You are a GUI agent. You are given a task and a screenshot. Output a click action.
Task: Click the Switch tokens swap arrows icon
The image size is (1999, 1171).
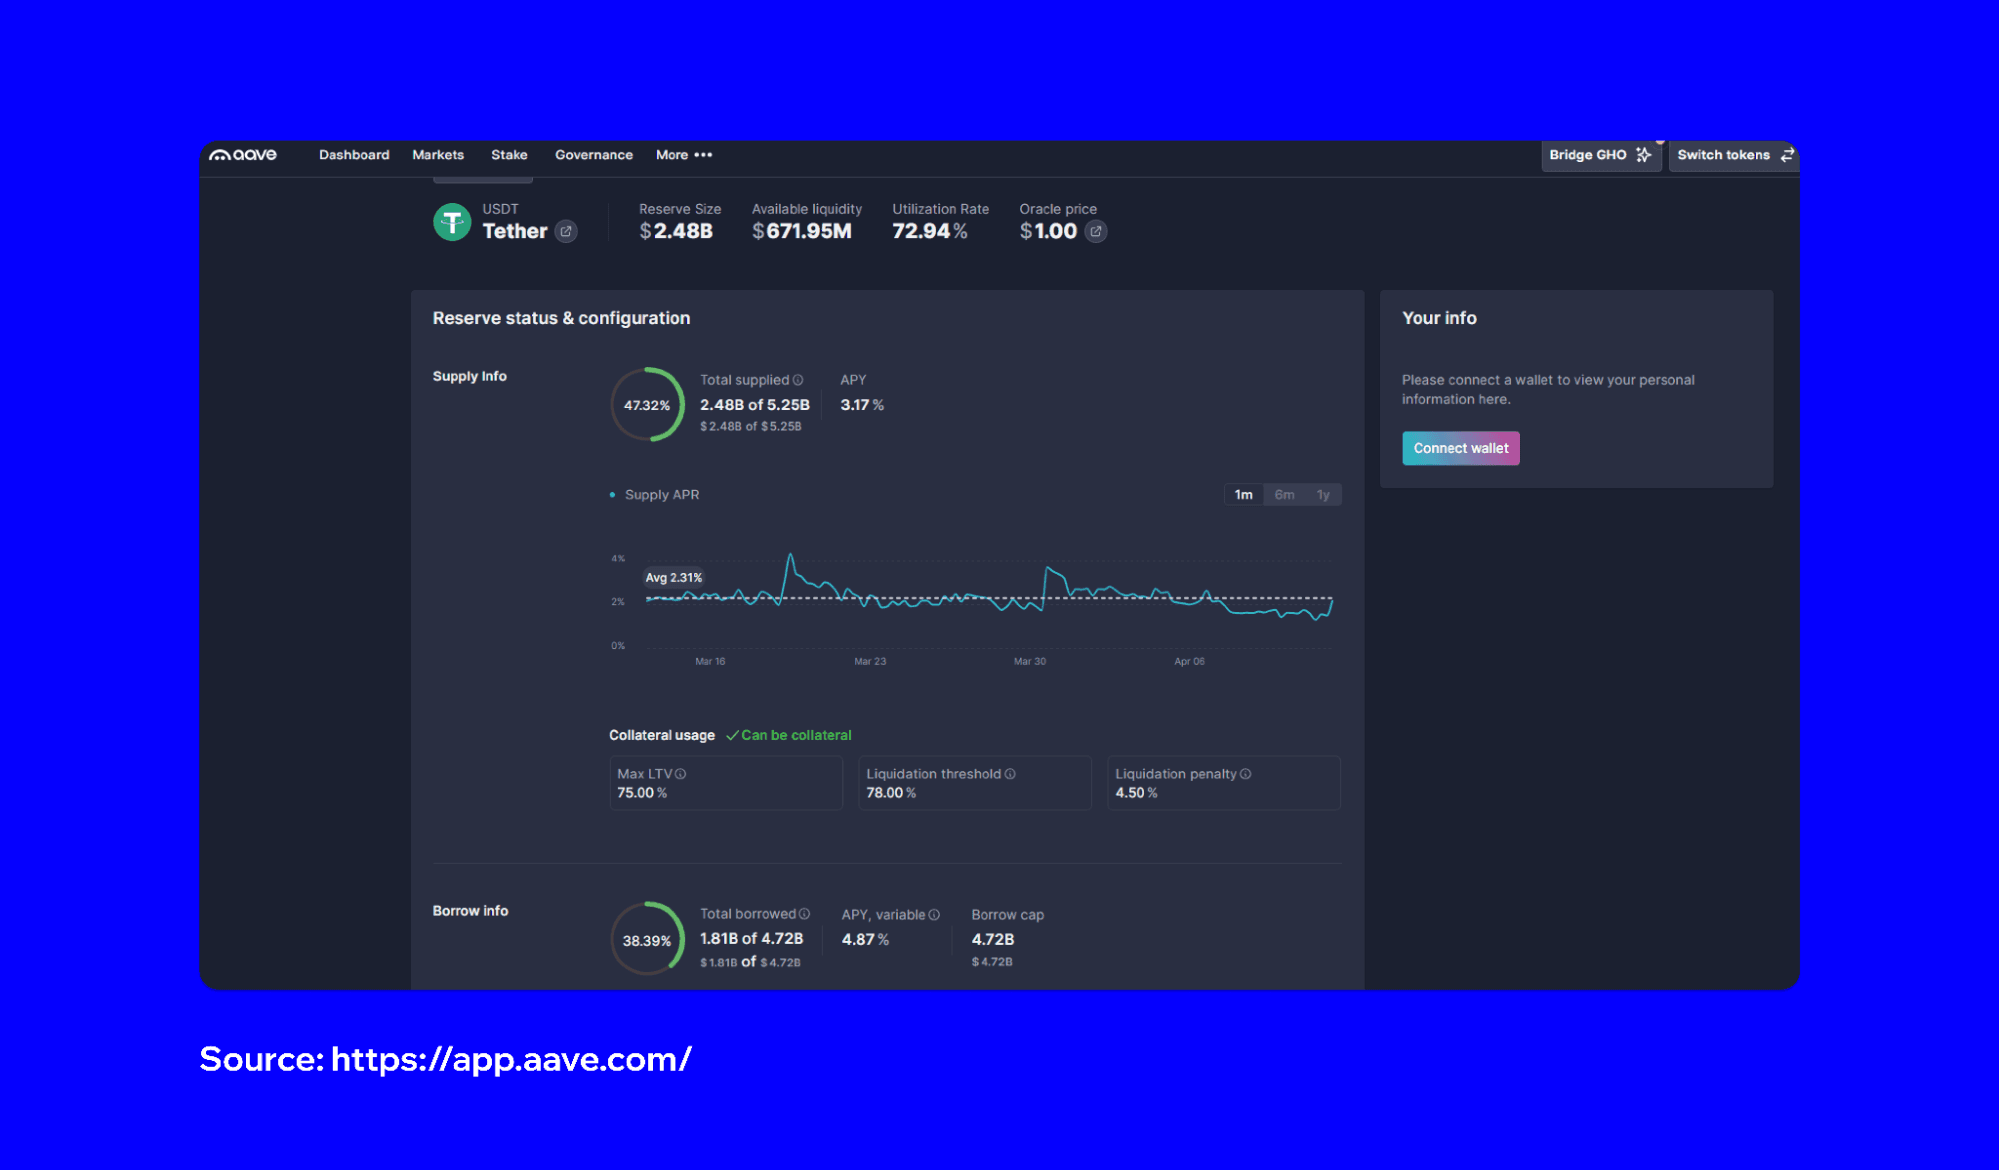click(1787, 155)
